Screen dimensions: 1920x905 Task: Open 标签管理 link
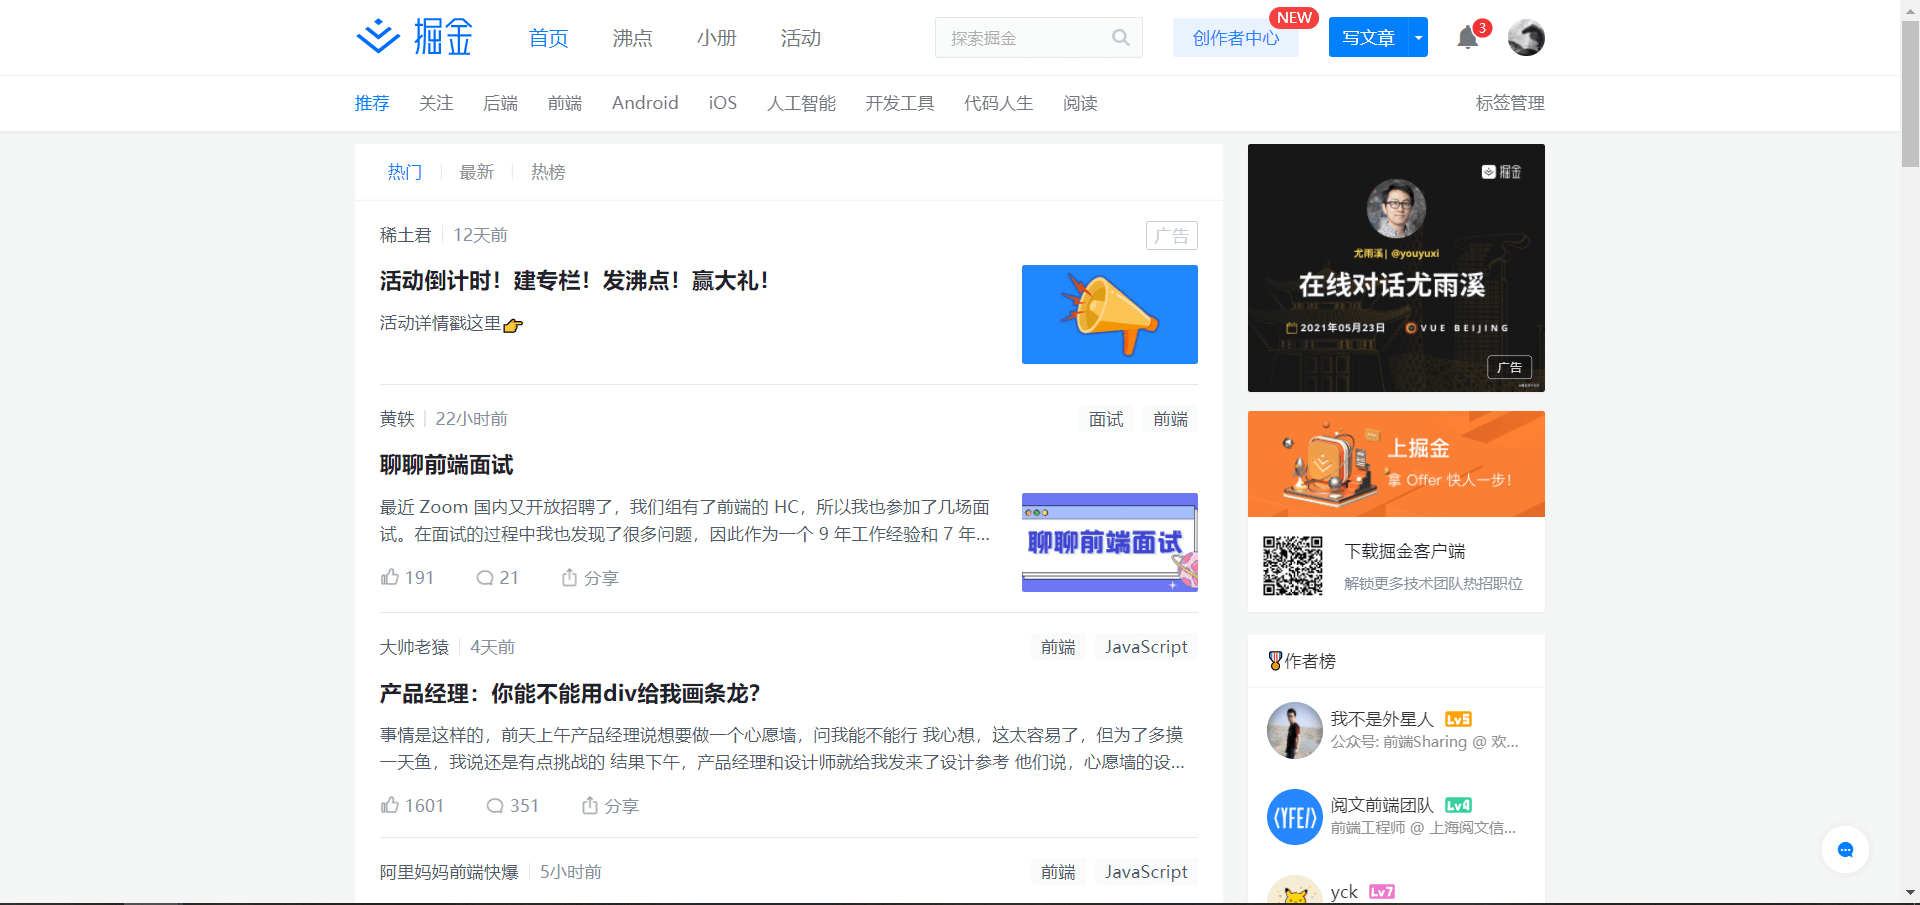(1510, 103)
